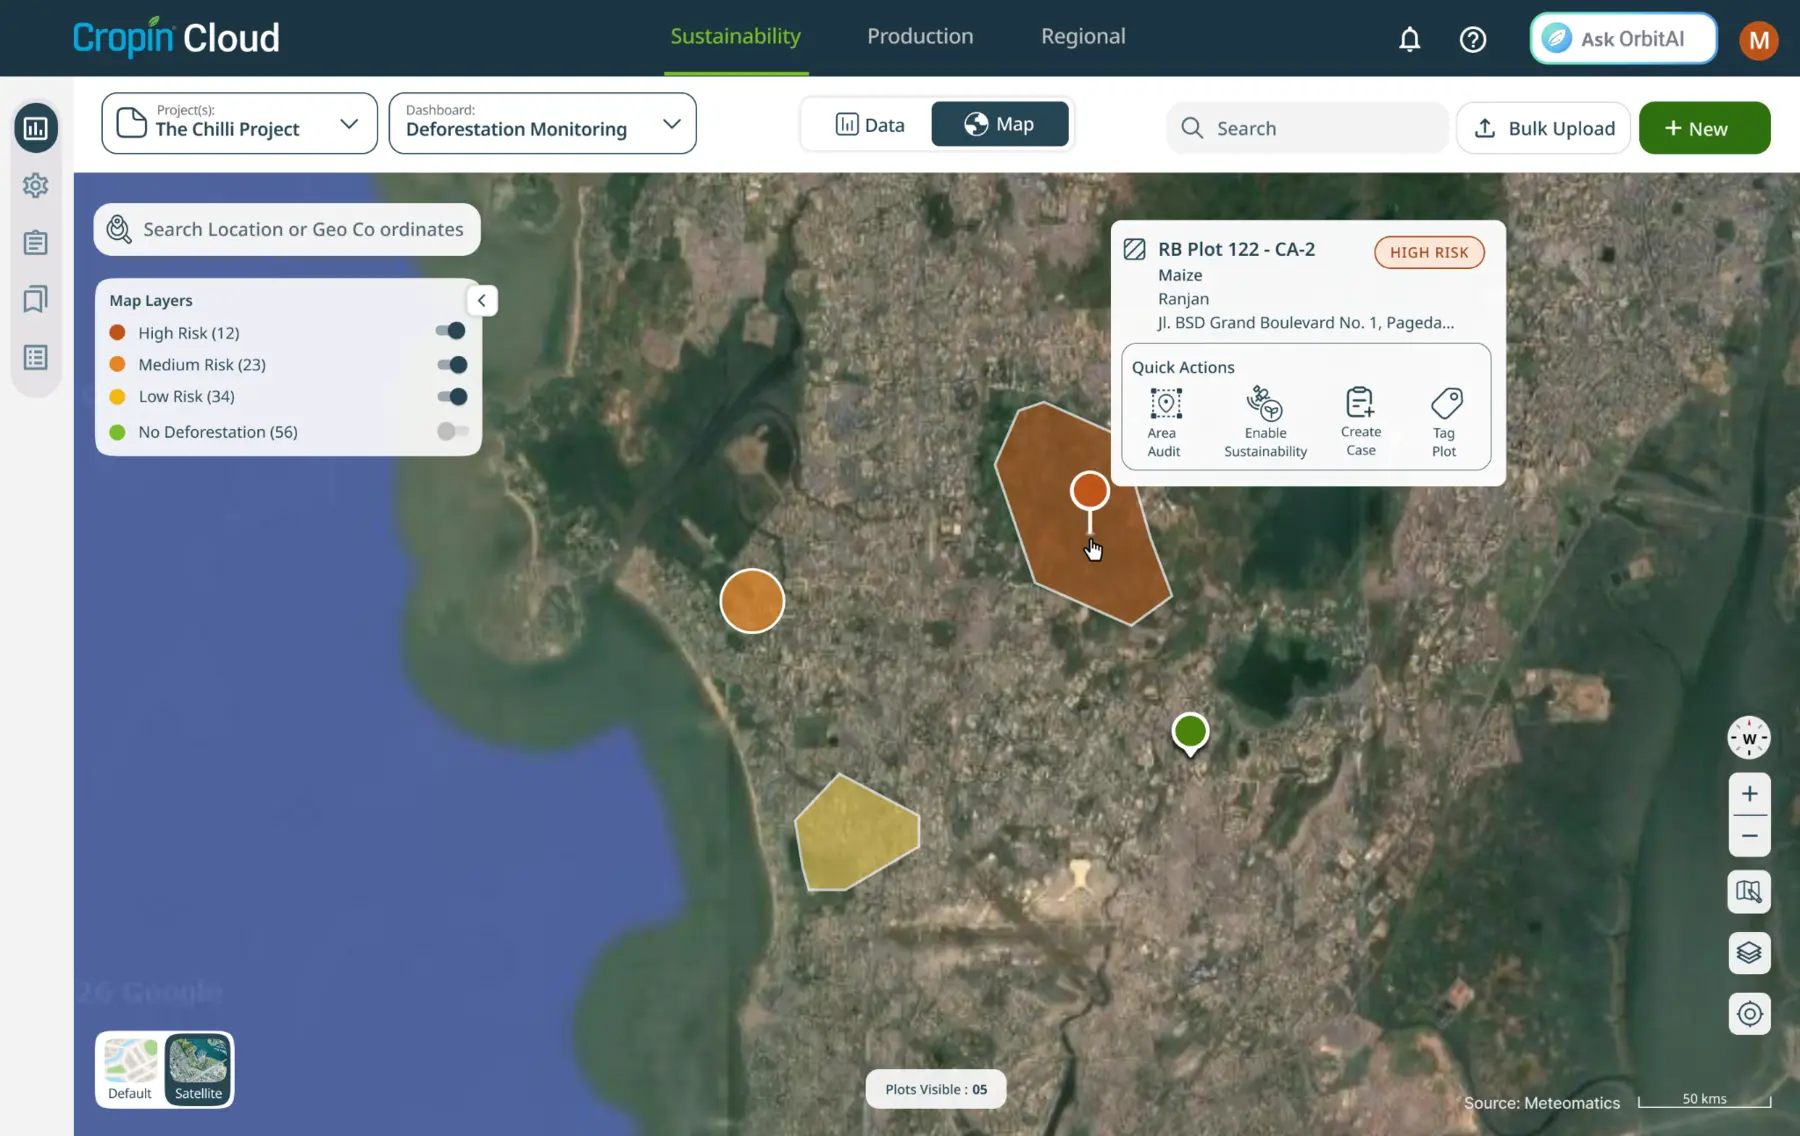Open the map layers stack icon
1800x1136 pixels.
[x=1749, y=952]
